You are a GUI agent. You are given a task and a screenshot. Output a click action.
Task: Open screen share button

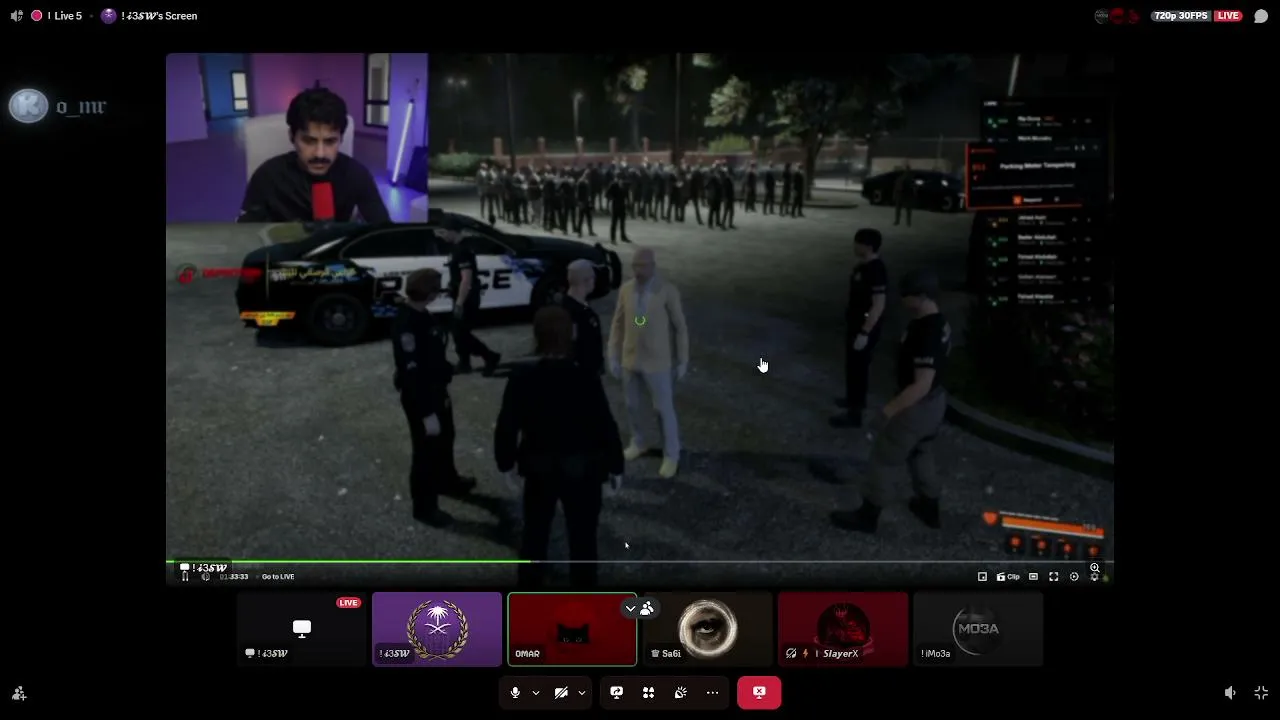[617, 692]
